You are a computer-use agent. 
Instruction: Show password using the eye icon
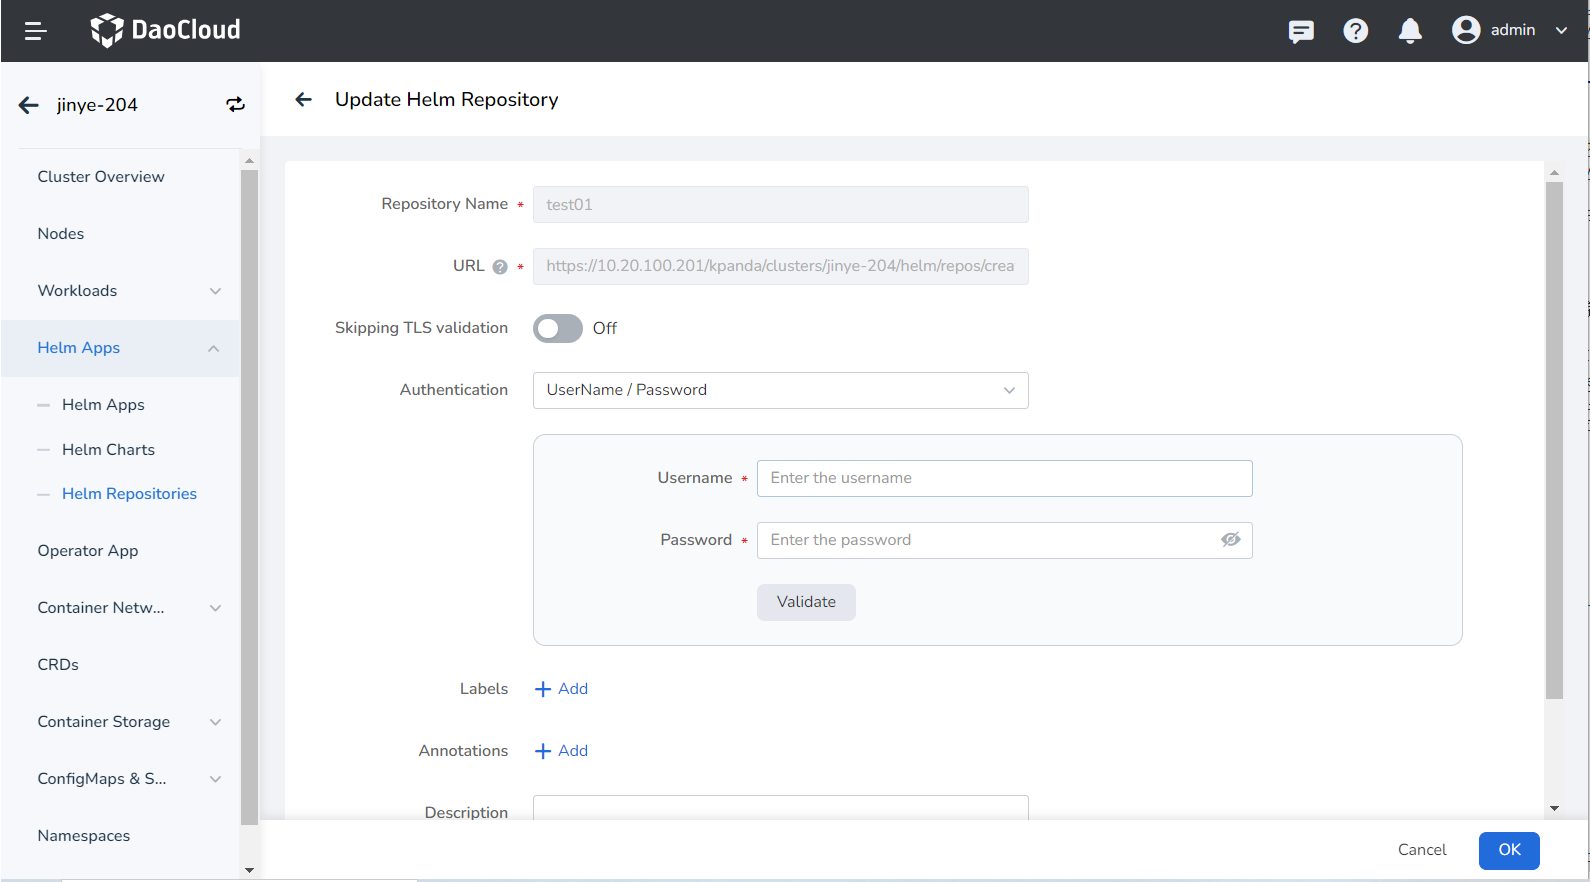pyautogui.click(x=1230, y=540)
